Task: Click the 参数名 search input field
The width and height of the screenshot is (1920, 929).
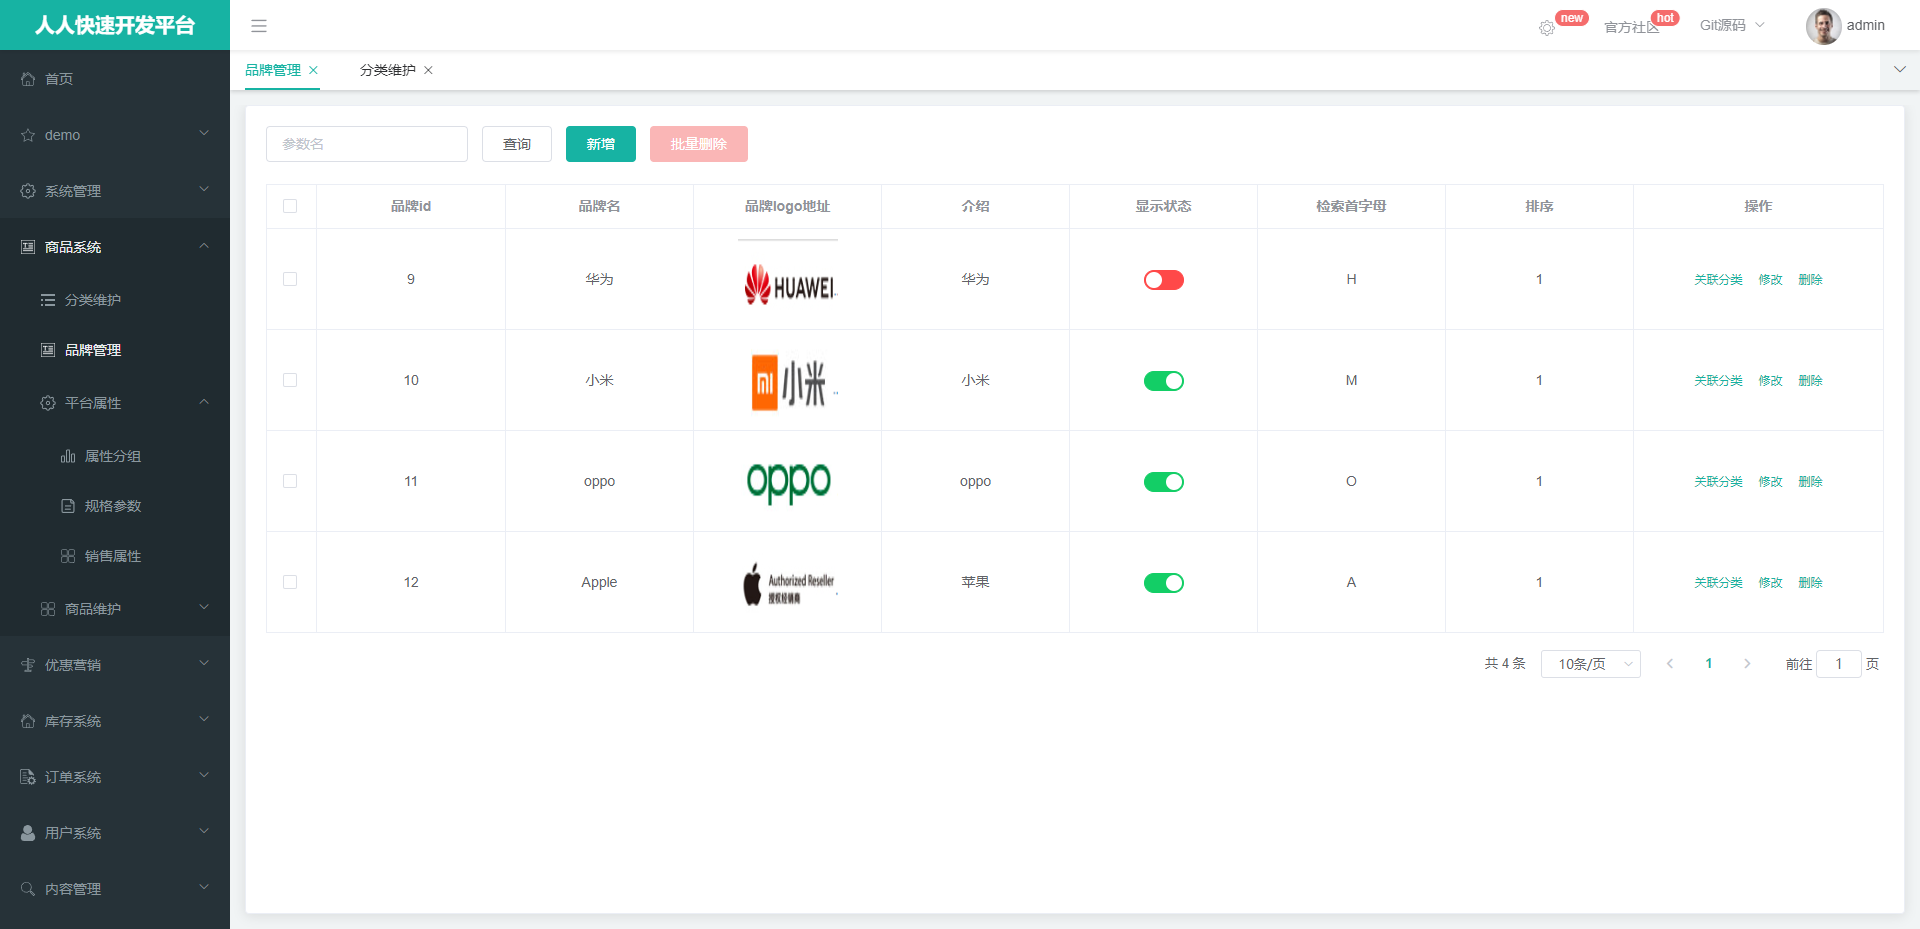Action: (x=367, y=144)
